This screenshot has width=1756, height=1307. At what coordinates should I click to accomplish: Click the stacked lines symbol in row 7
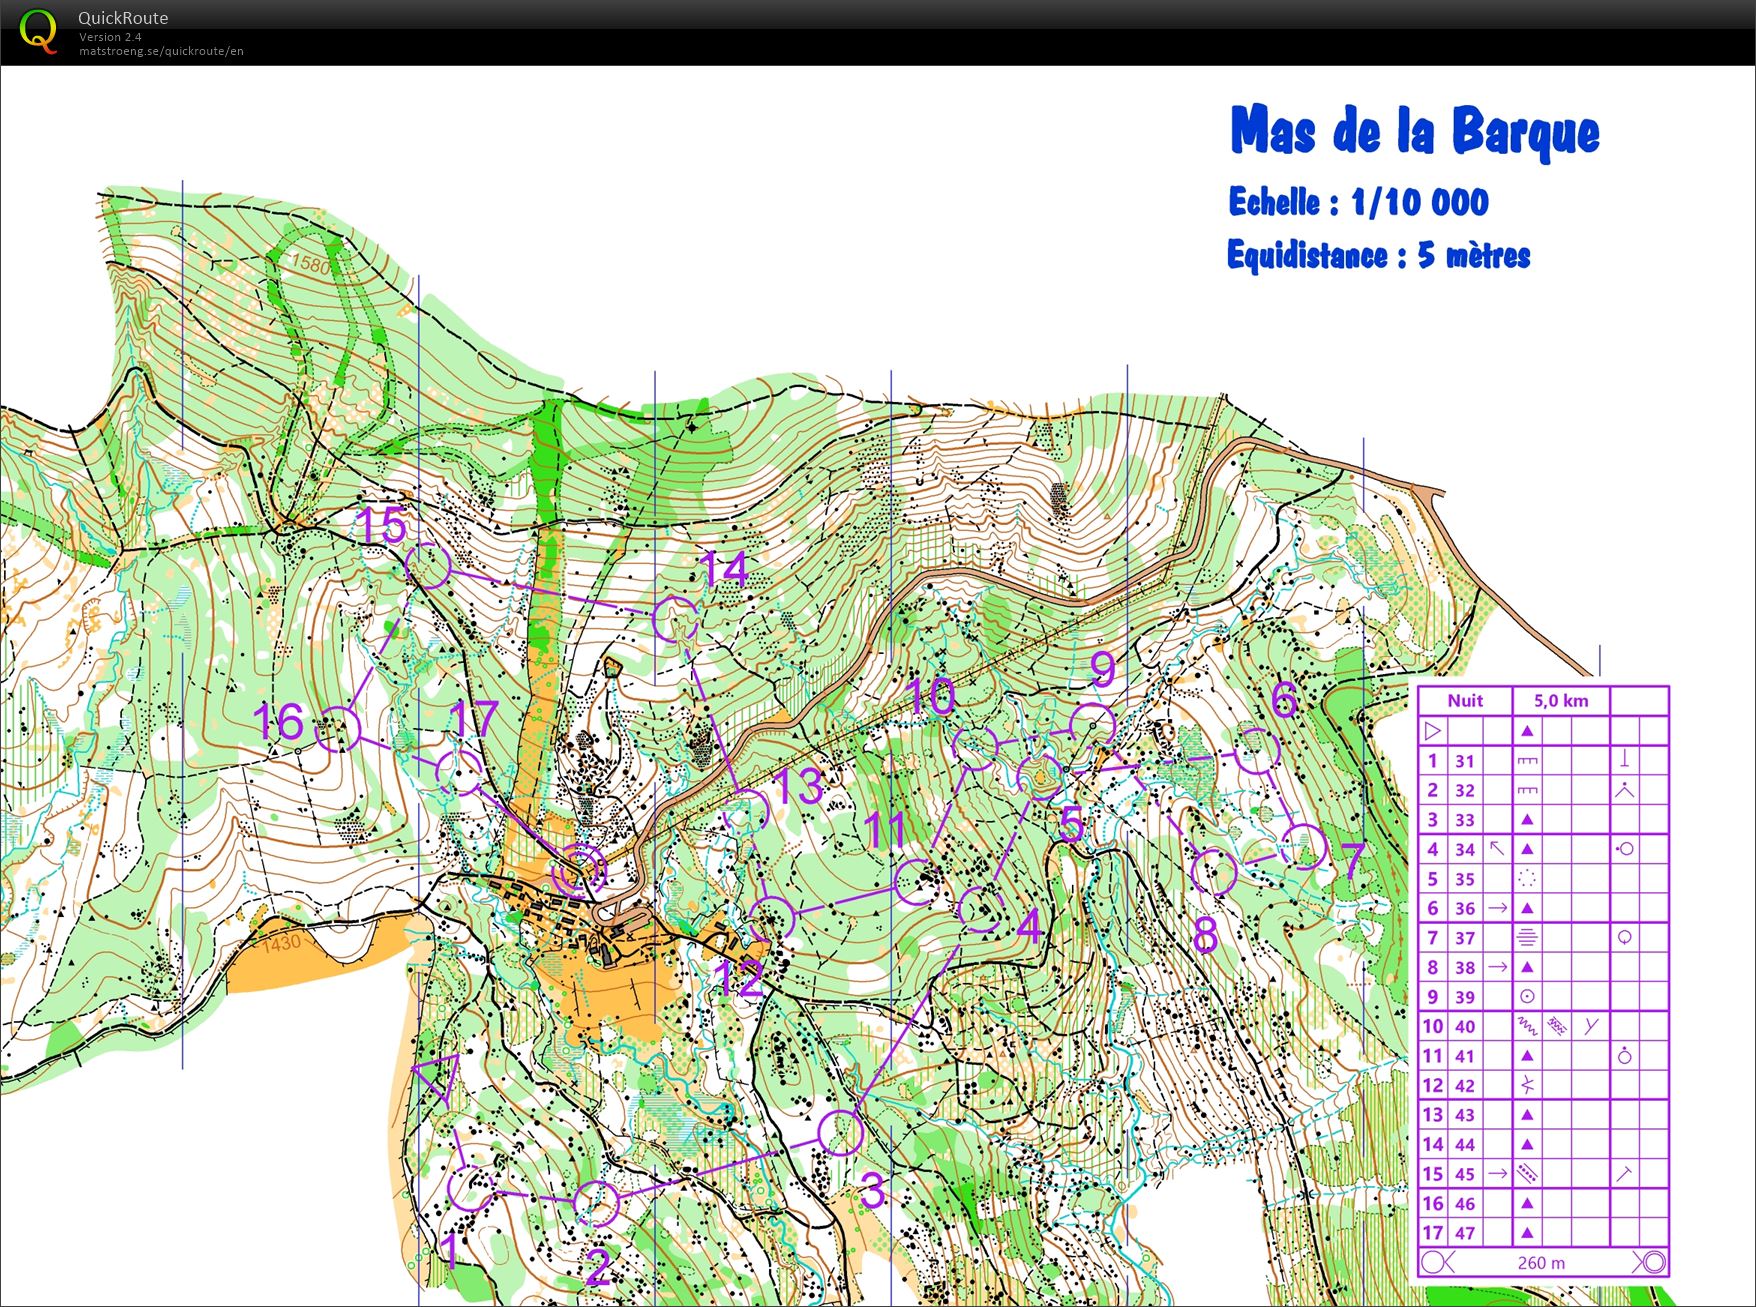(1527, 938)
